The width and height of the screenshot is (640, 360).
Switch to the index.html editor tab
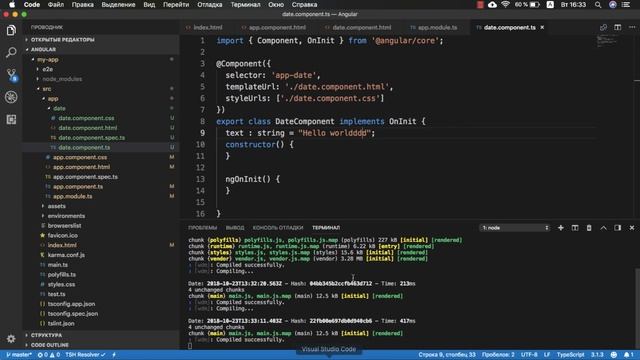(204, 27)
